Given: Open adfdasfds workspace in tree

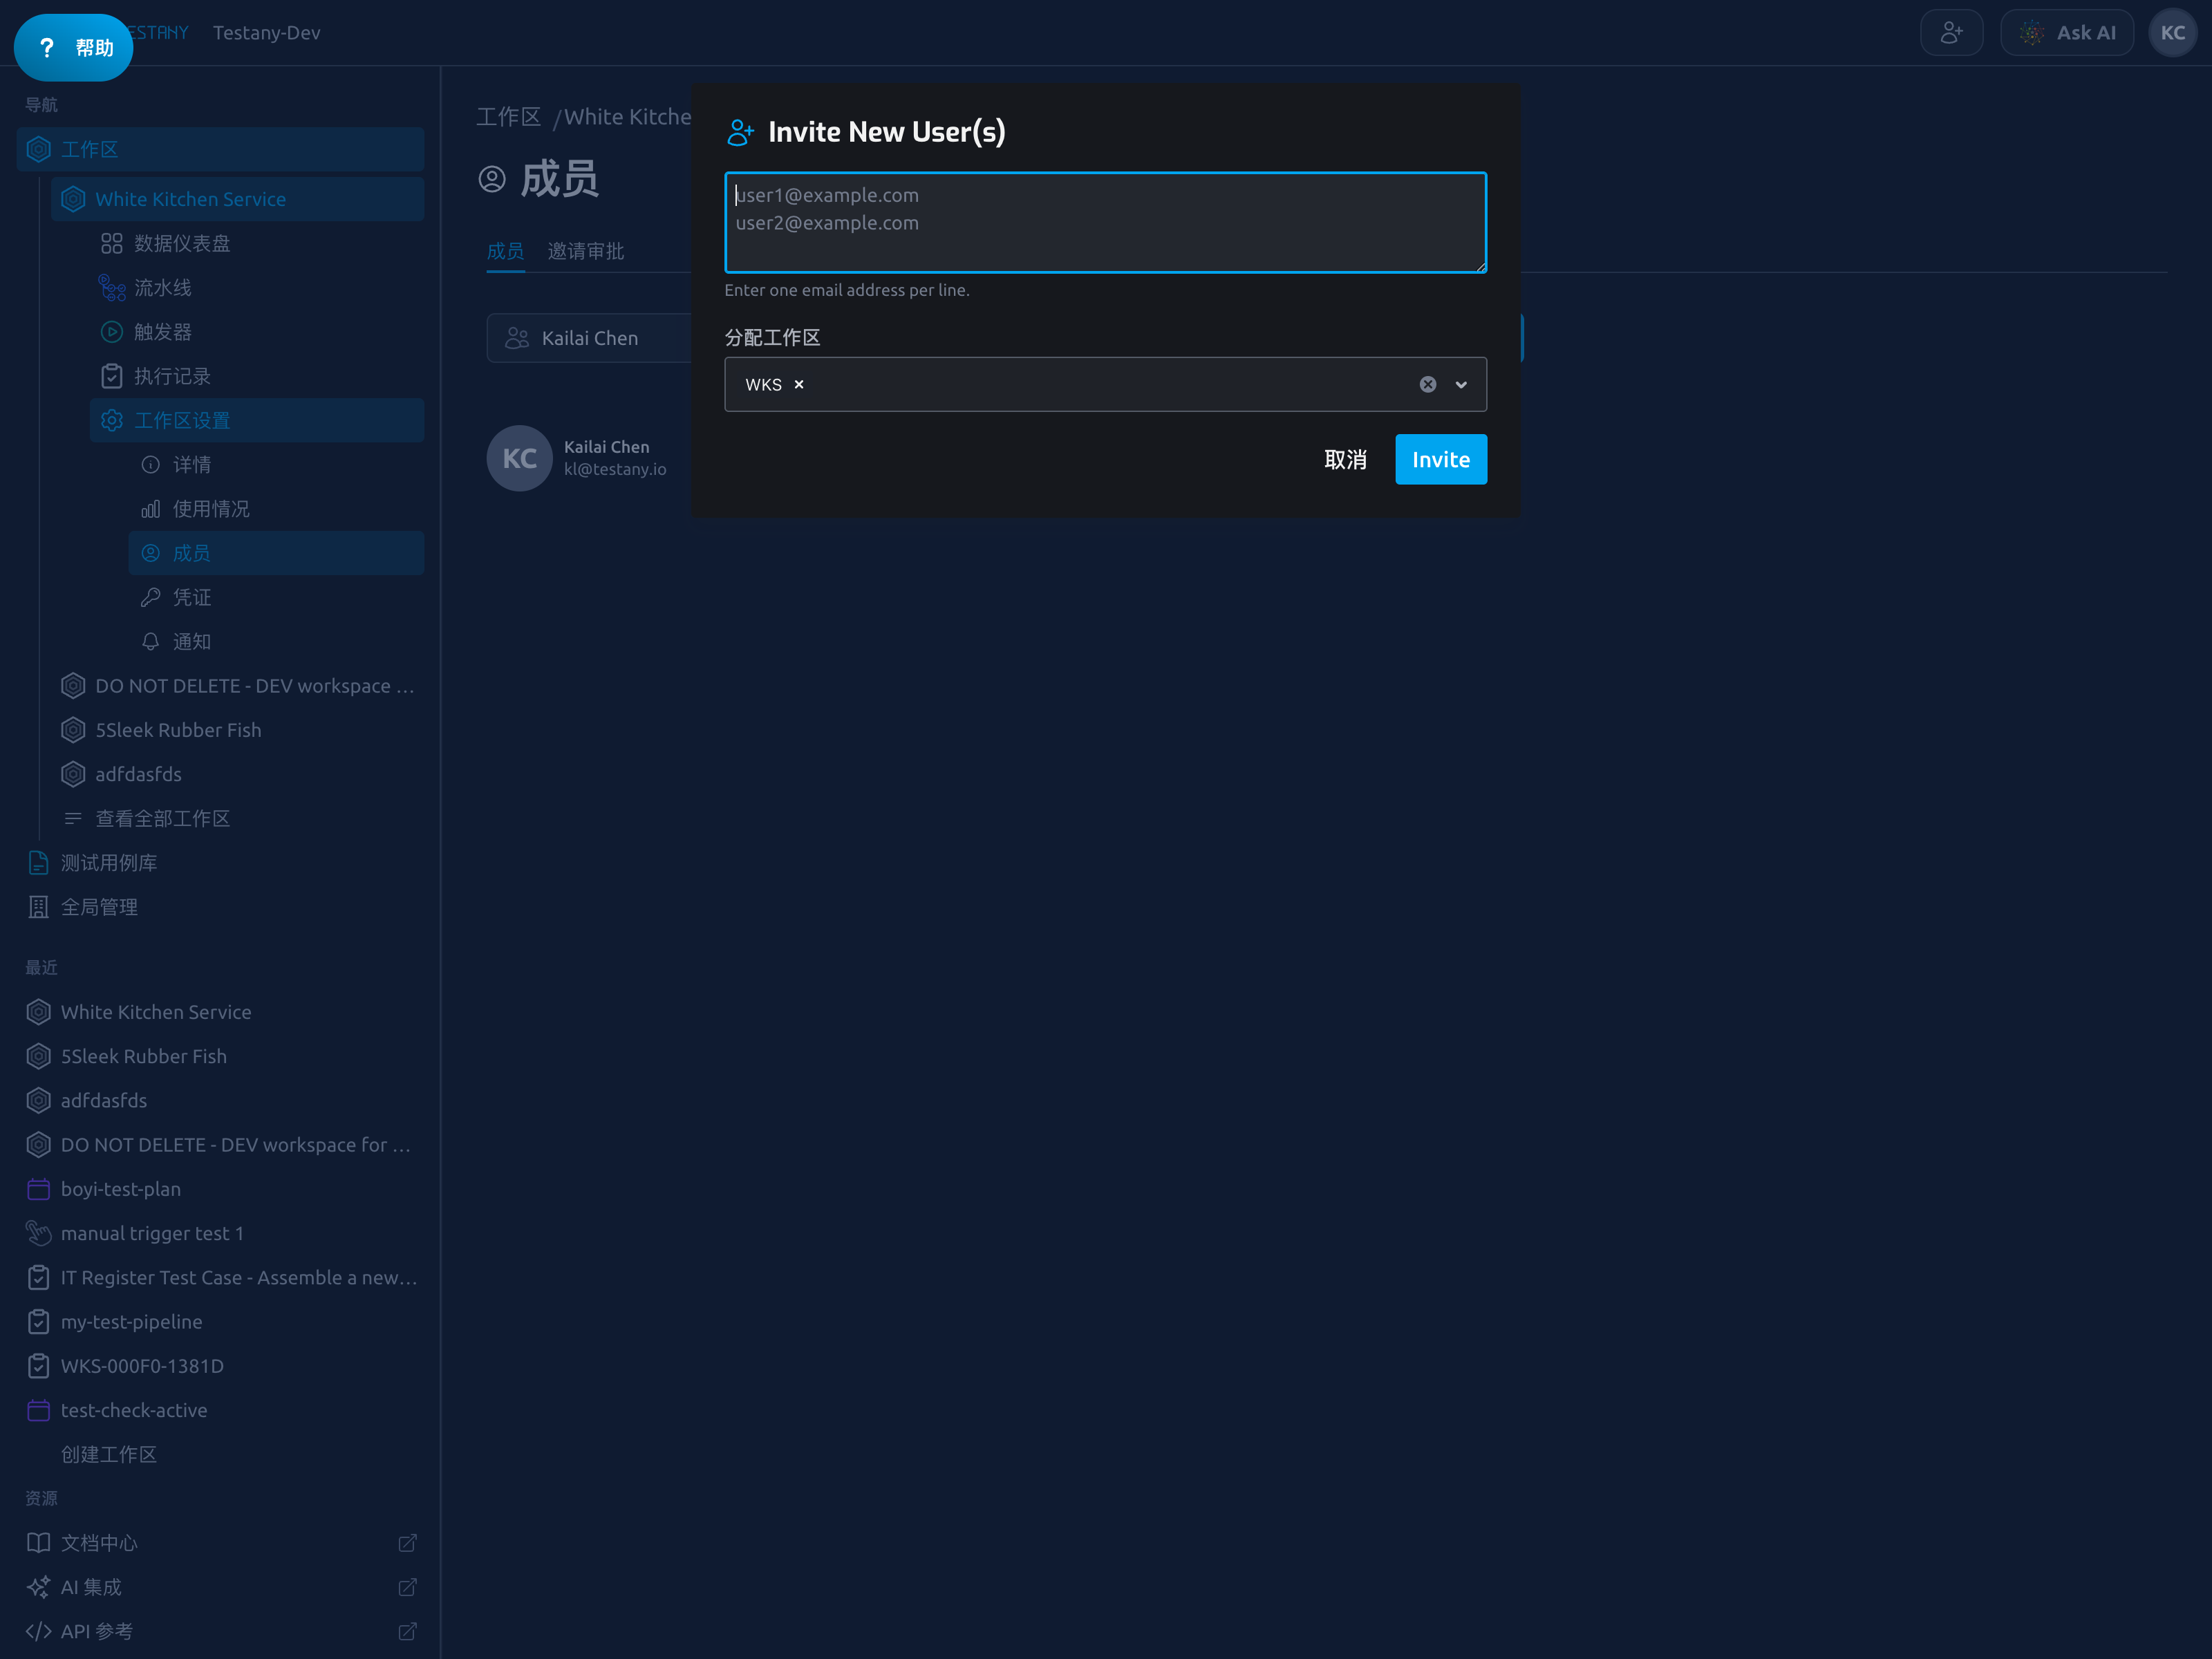Looking at the screenshot, I should [237, 774].
